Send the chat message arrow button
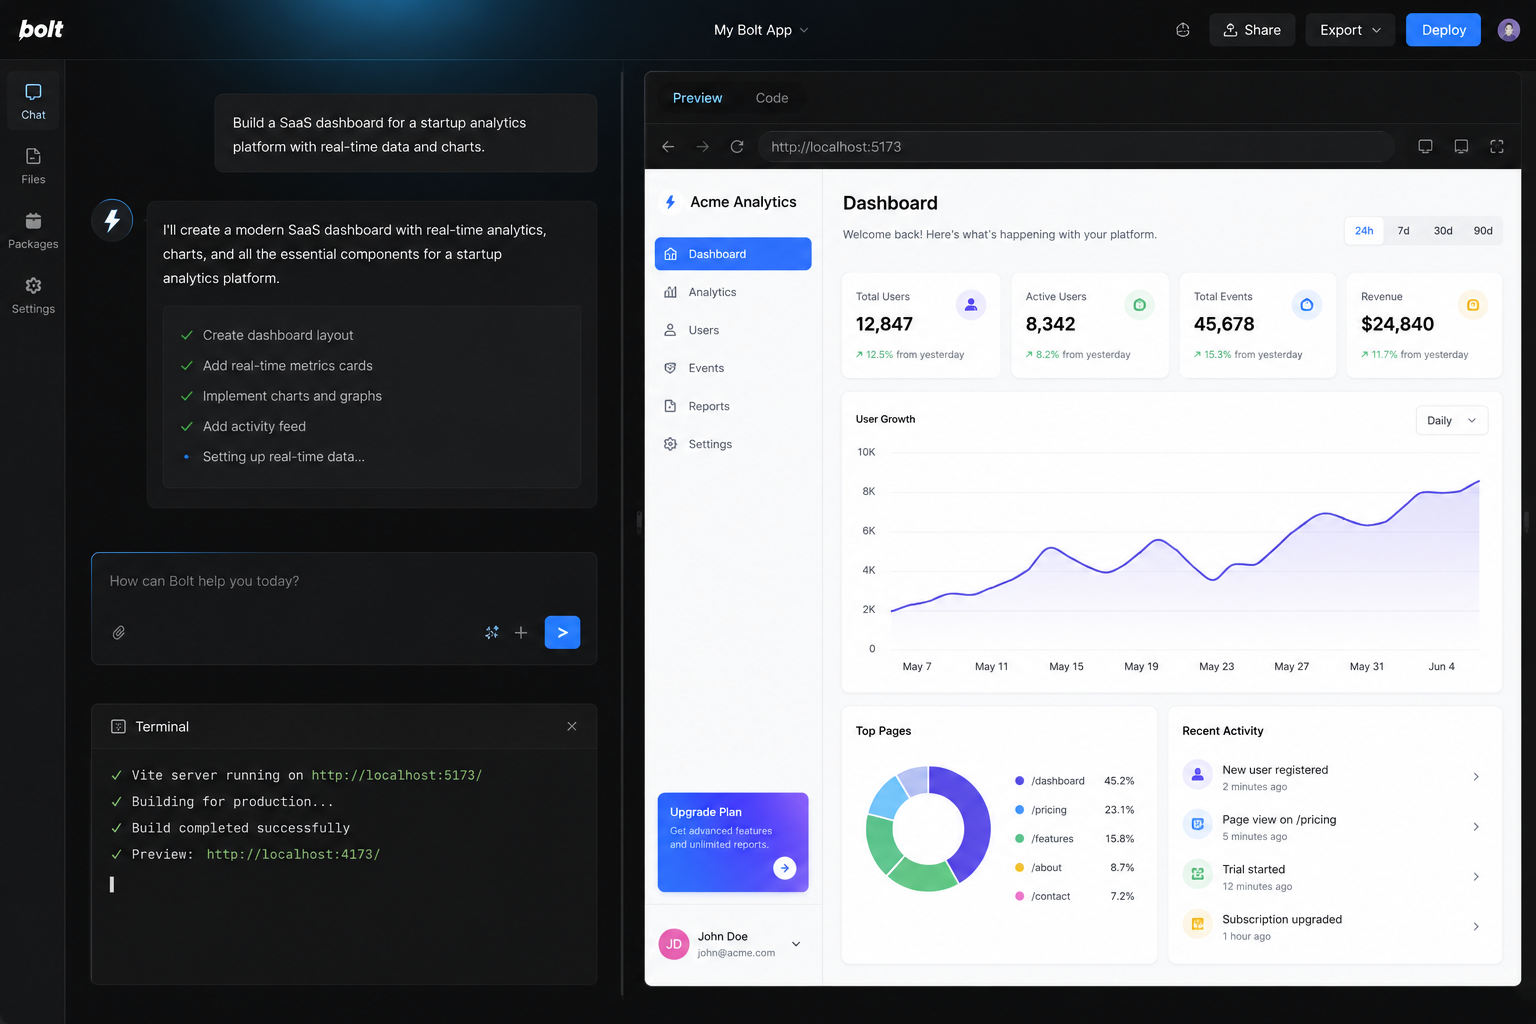 click(562, 632)
